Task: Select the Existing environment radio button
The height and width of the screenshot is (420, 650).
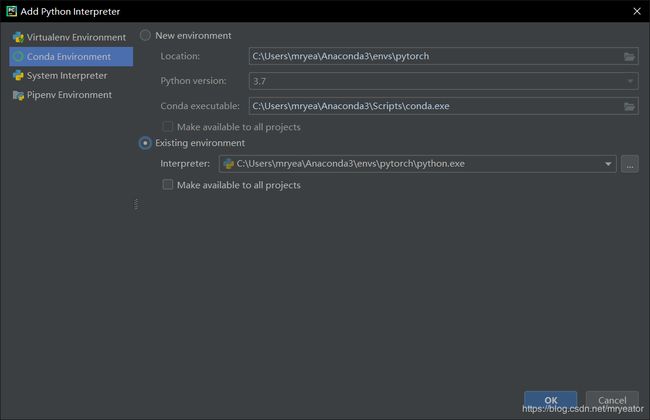Action: pos(145,143)
